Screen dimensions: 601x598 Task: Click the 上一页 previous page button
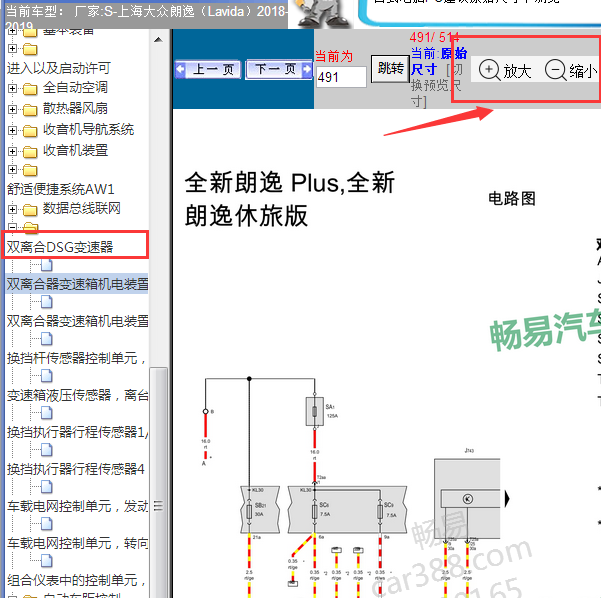point(208,69)
